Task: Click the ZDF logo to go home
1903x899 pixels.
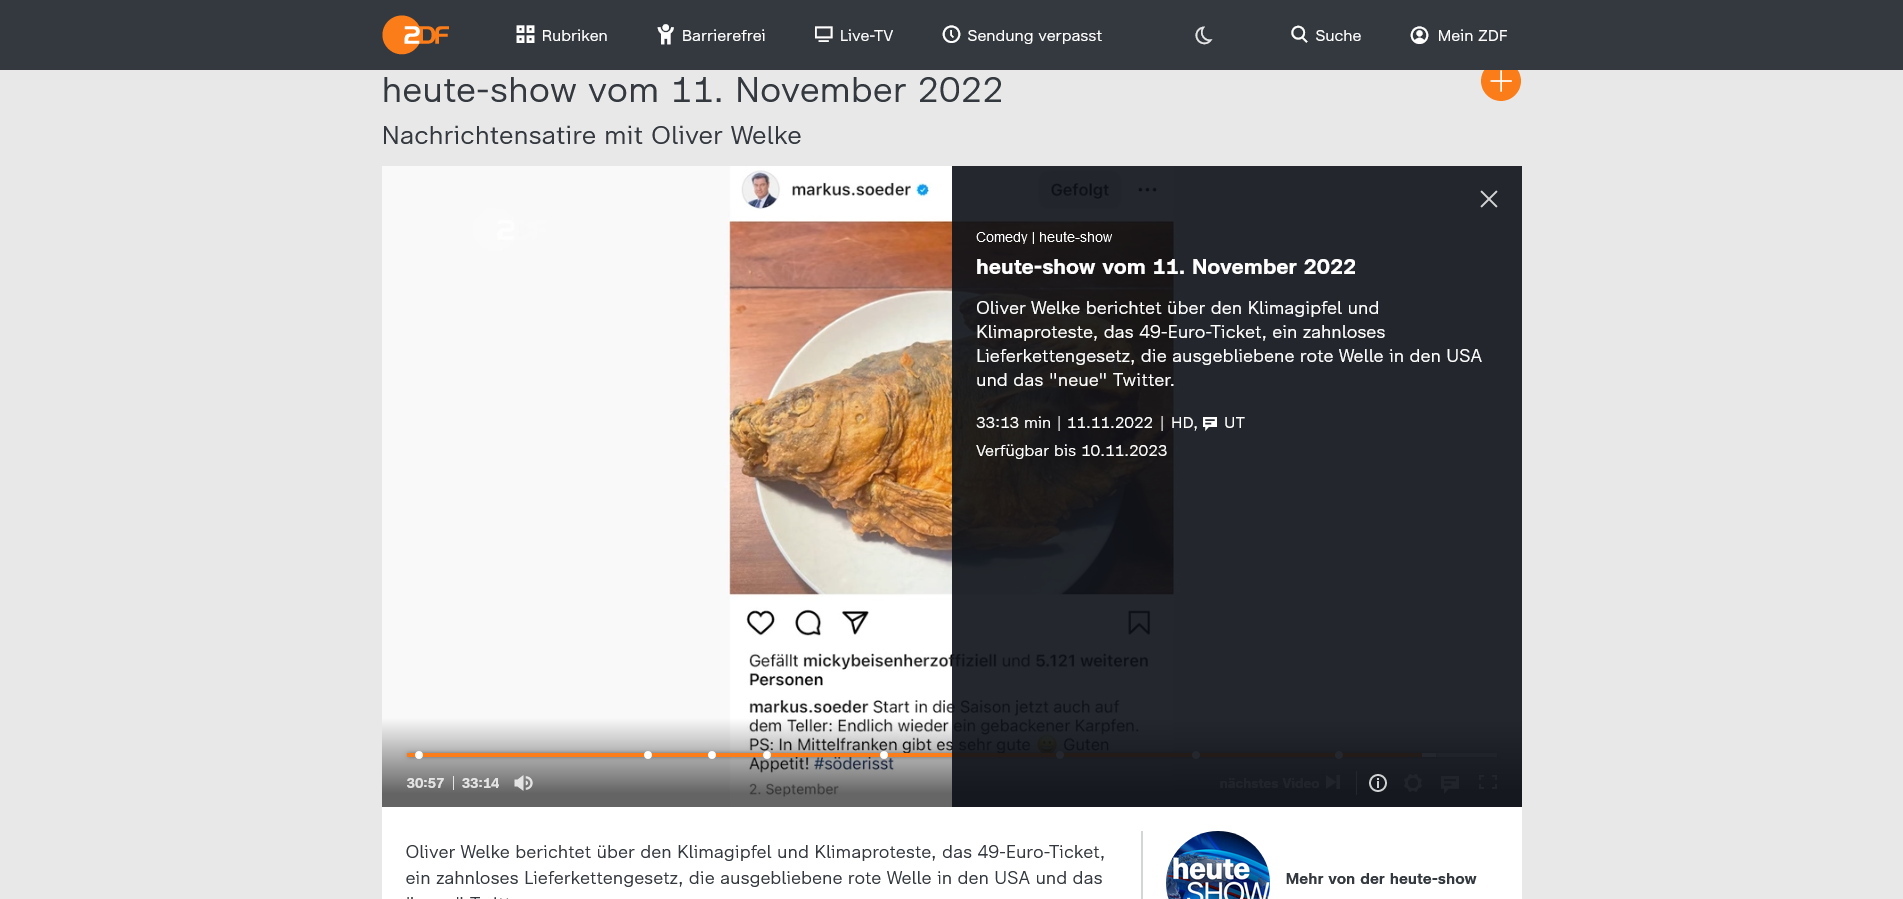Action: point(416,35)
